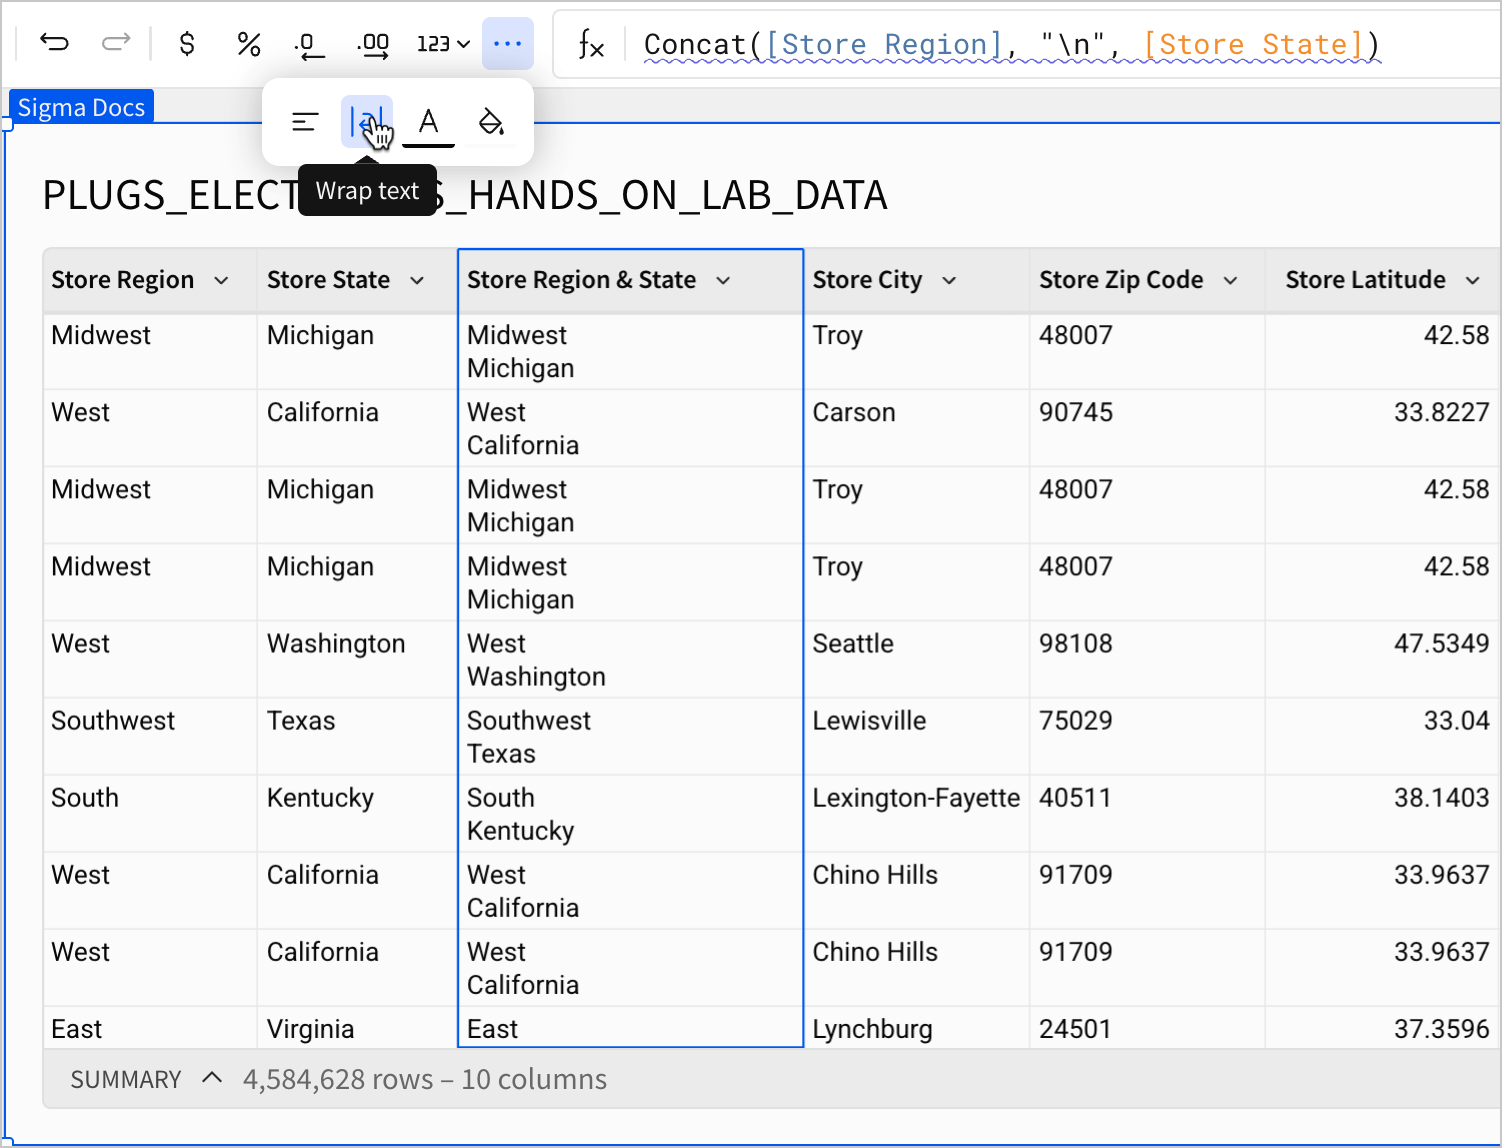Open the Store City column menu
1502x1148 pixels.
click(x=948, y=281)
